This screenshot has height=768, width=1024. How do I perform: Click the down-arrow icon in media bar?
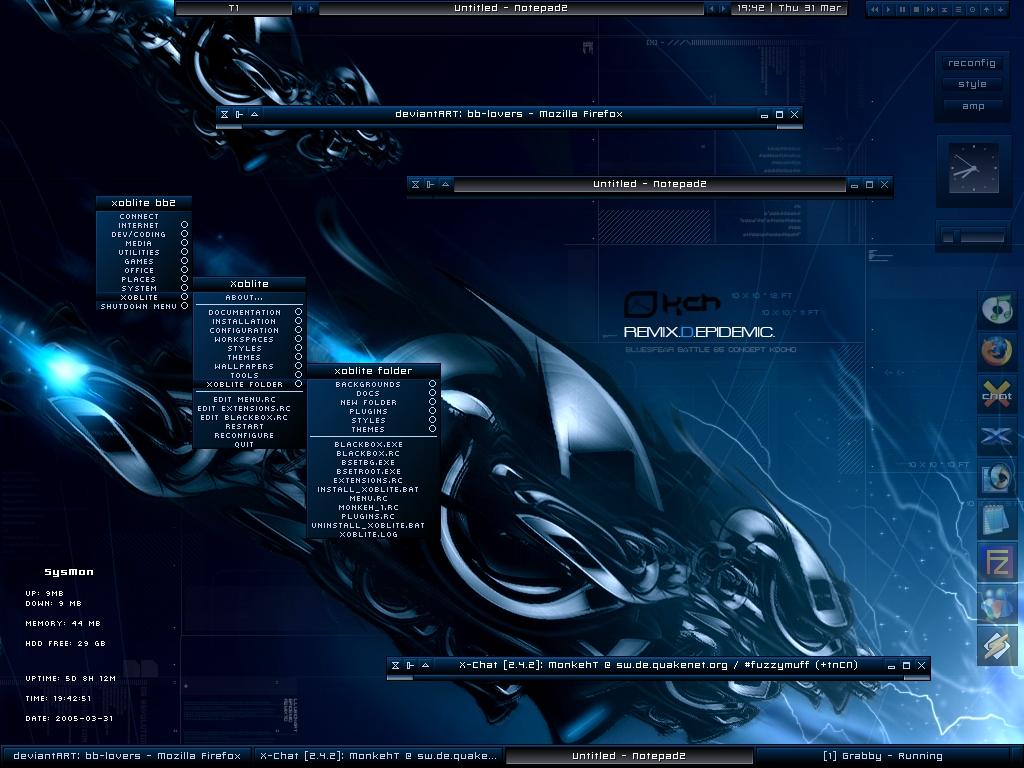click(x=1000, y=9)
